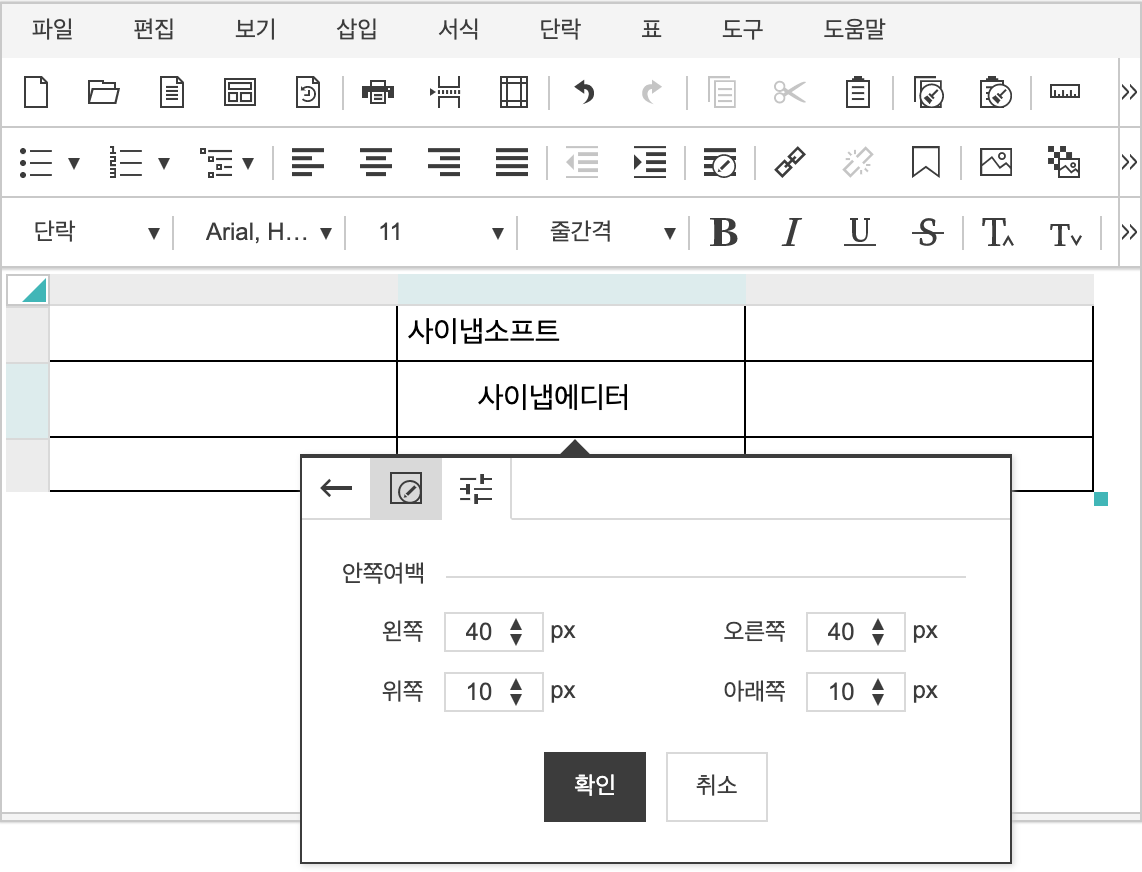Open the Arial font family dropdown
Screen dimensions: 1142x872
268,233
